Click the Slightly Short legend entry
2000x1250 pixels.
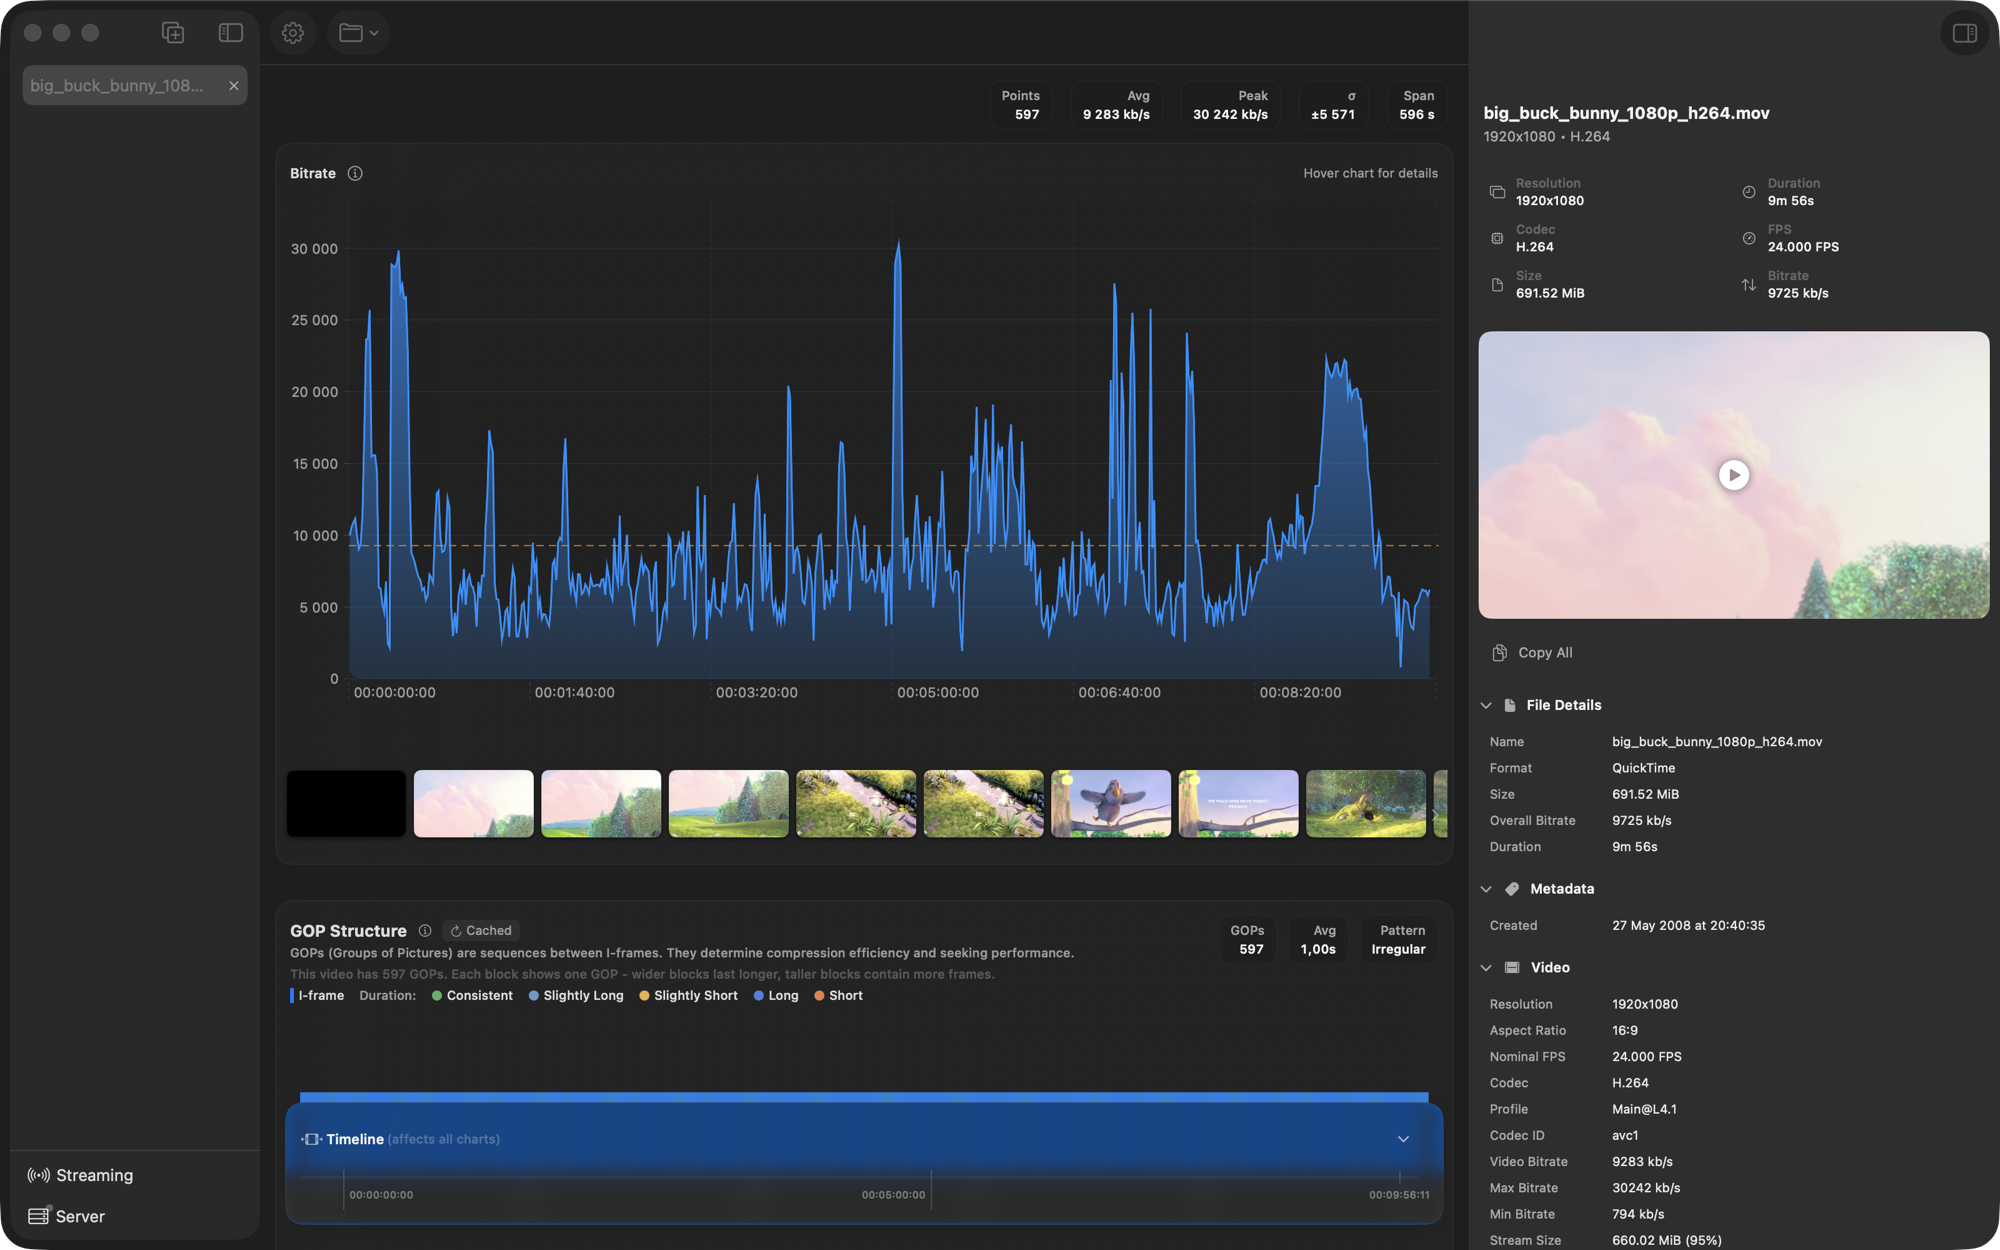pyautogui.click(x=688, y=996)
